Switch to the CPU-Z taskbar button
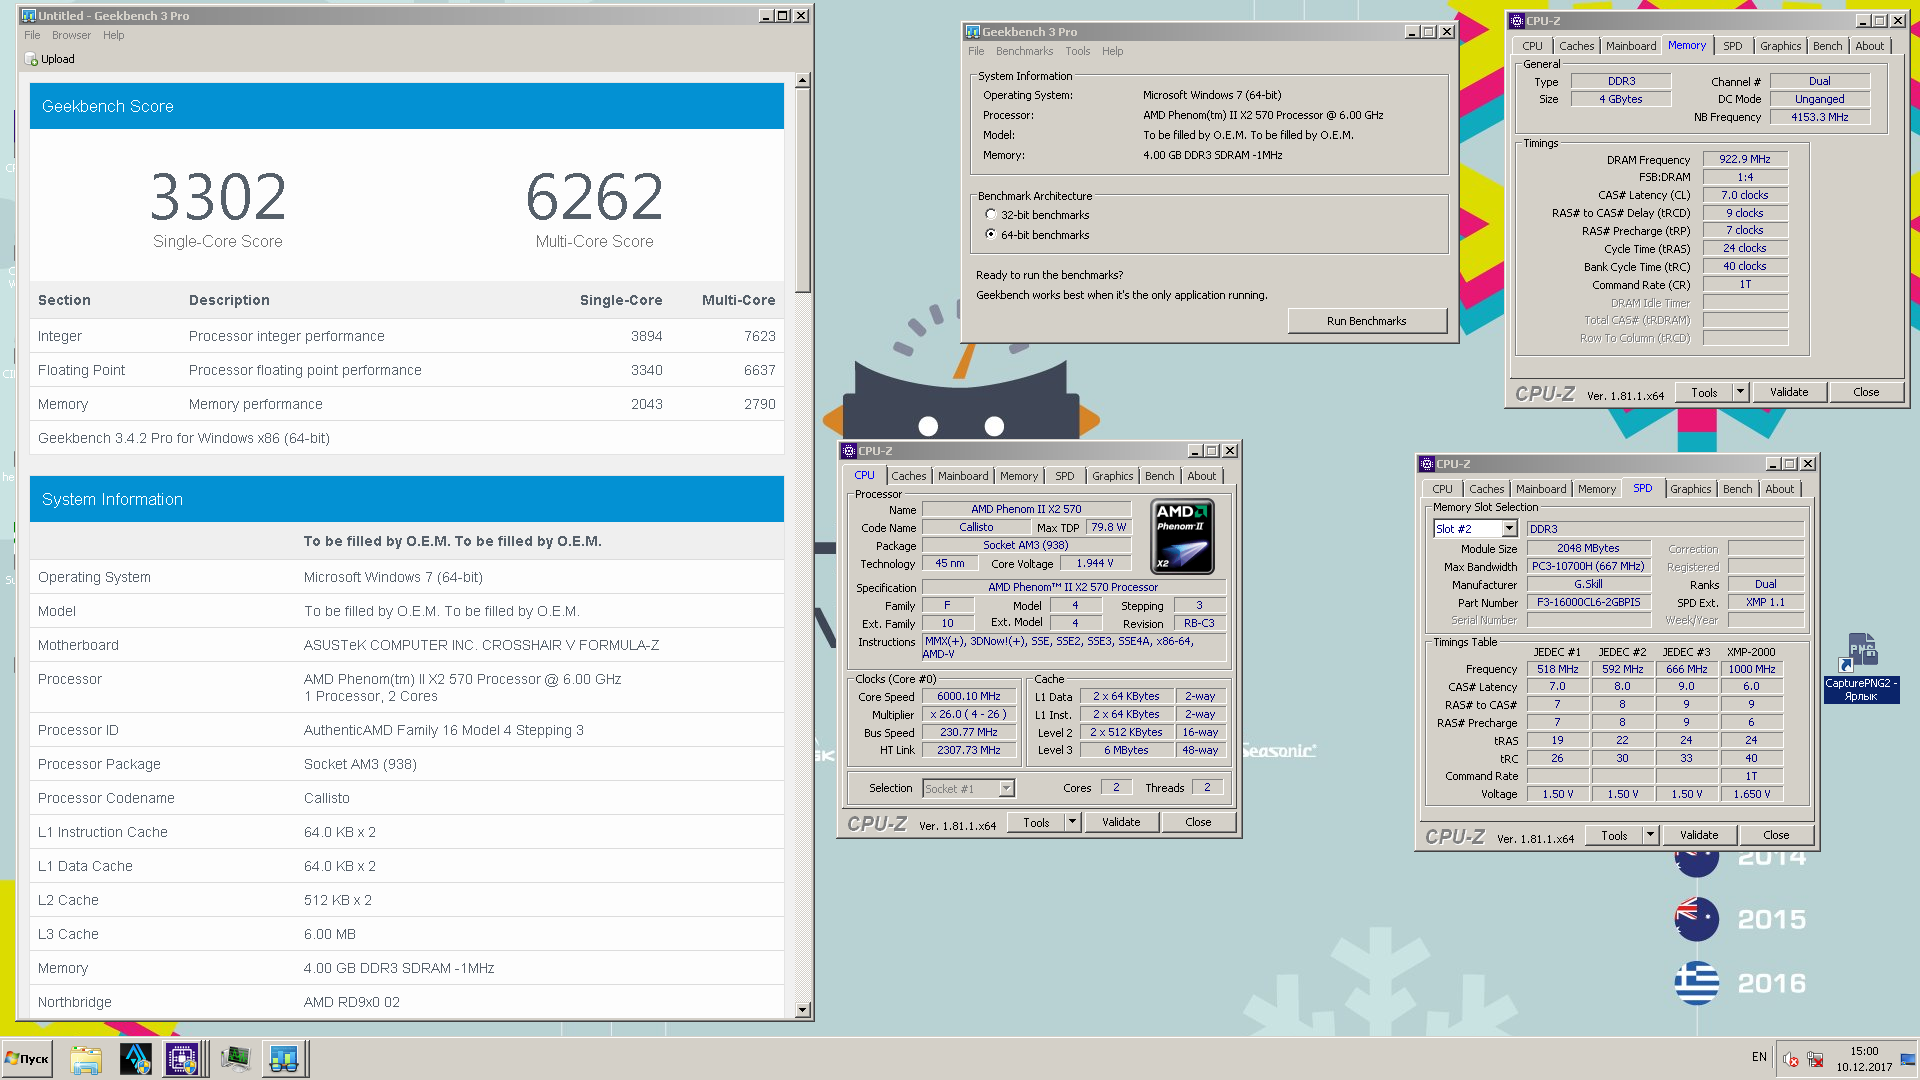The image size is (1920, 1080). 183,1059
